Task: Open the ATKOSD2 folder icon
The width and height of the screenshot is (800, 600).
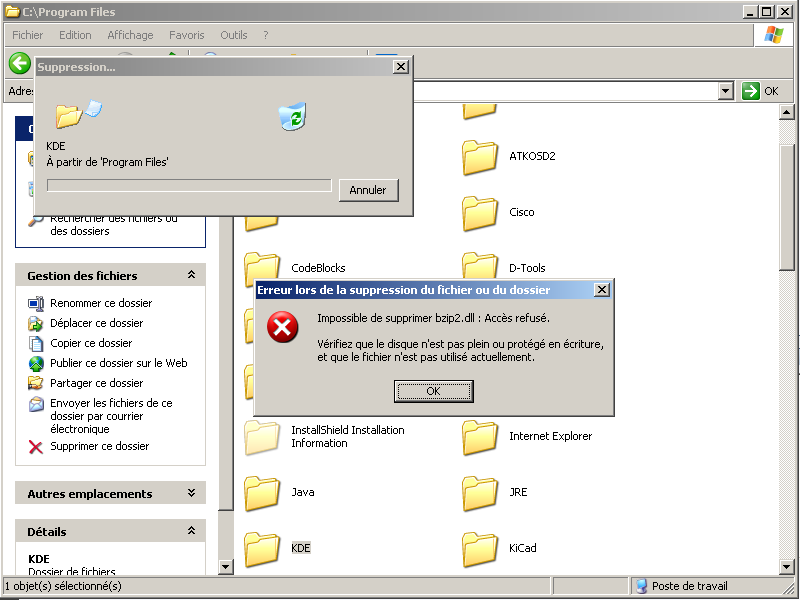Action: (480, 157)
